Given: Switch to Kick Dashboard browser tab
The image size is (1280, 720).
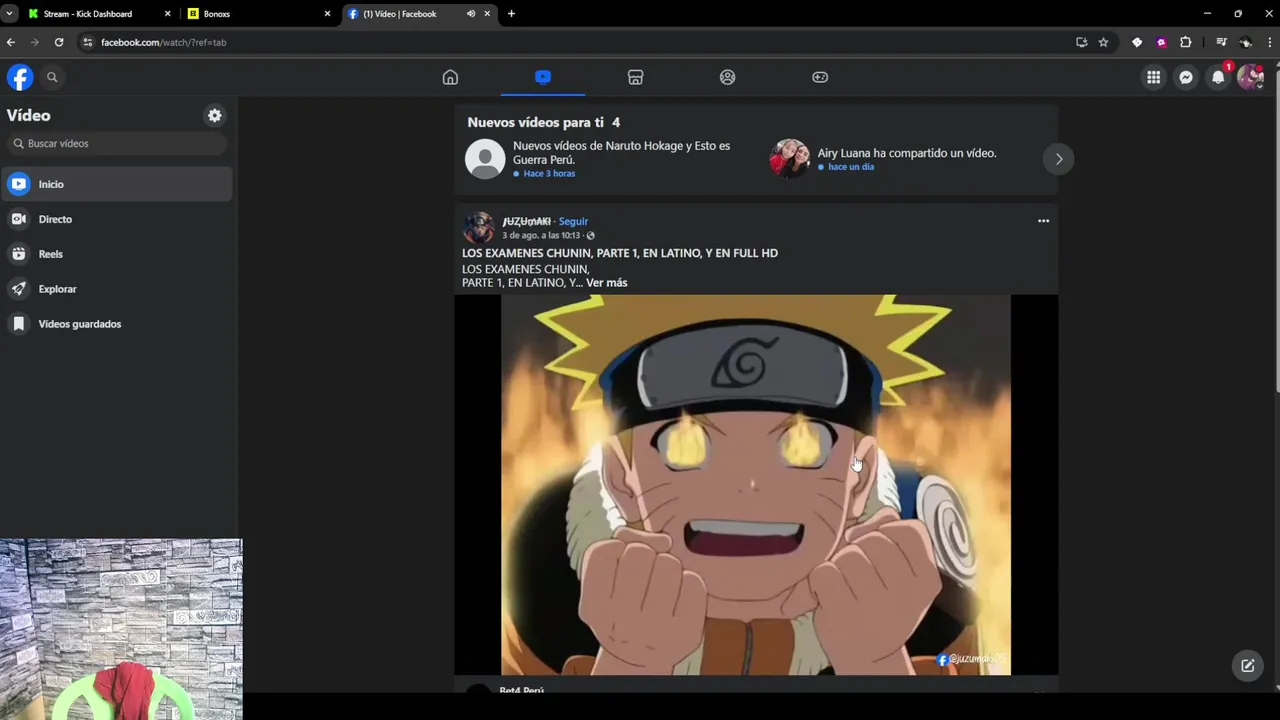Looking at the screenshot, I should (98, 14).
